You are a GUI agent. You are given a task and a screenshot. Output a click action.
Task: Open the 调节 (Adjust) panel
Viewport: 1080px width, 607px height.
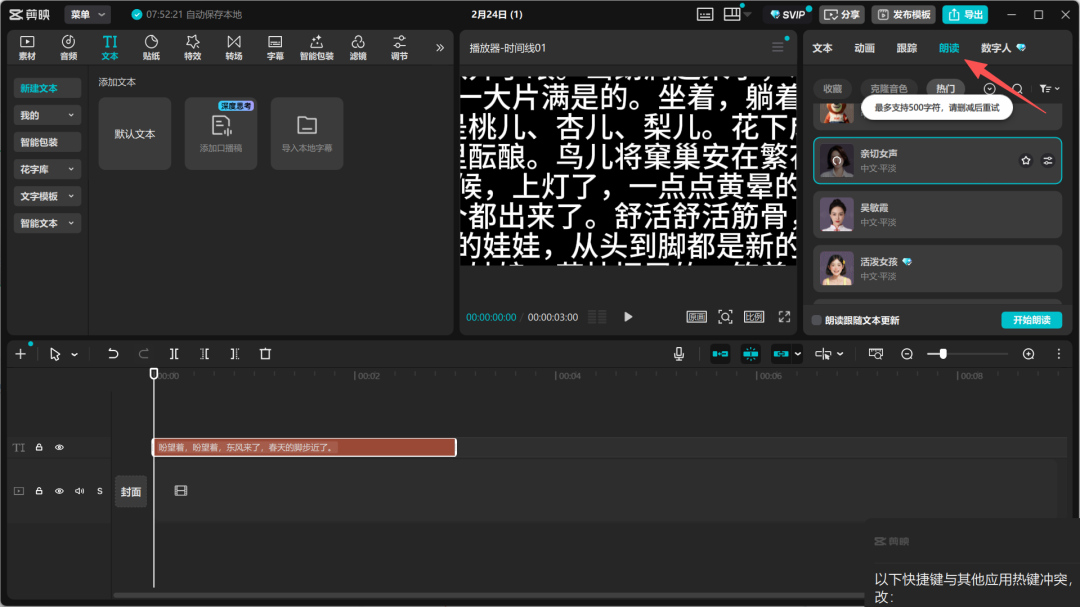click(x=398, y=46)
